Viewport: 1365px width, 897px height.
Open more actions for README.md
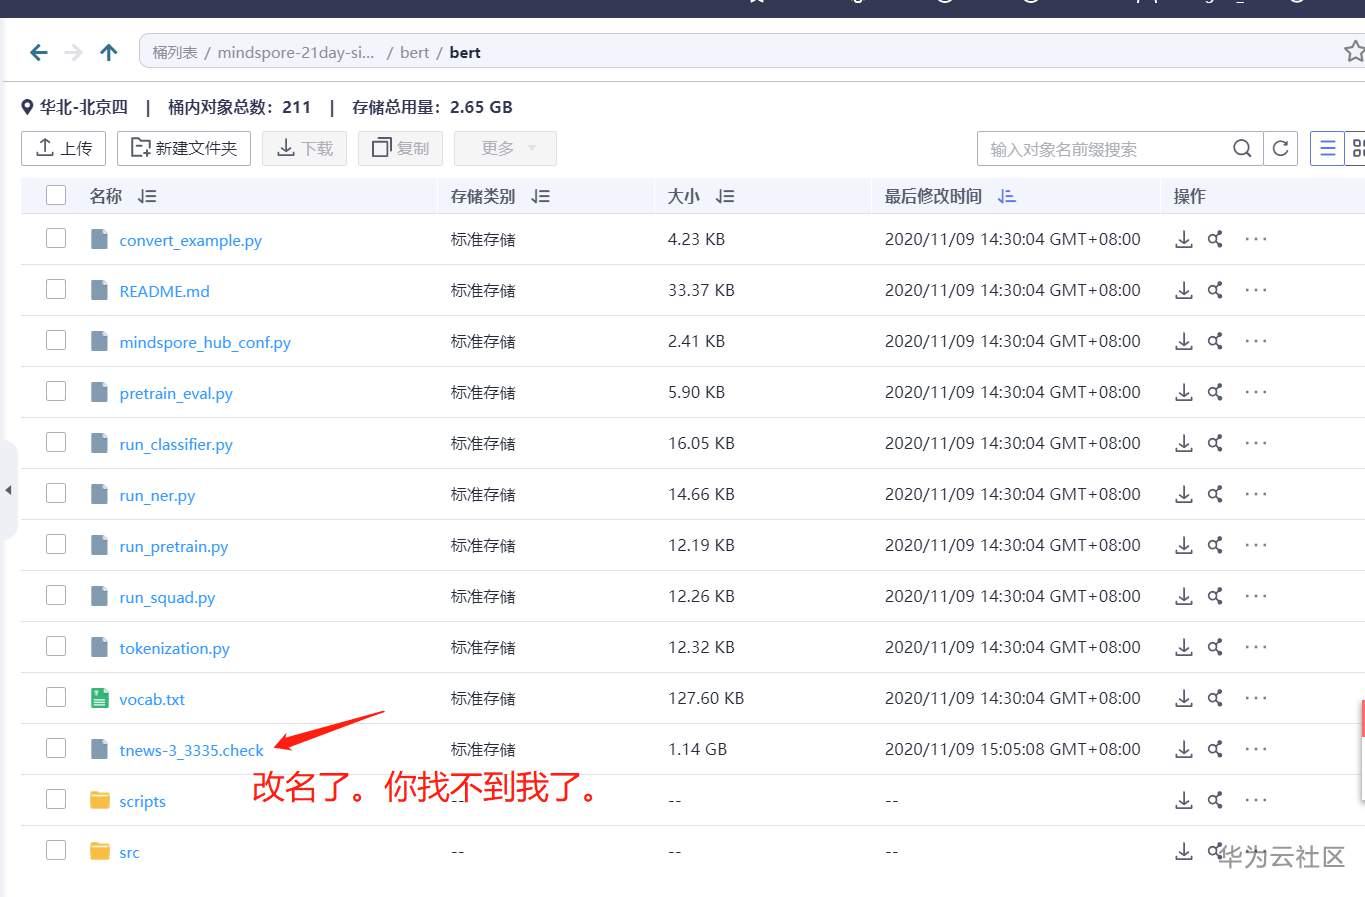pos(1256,290)
